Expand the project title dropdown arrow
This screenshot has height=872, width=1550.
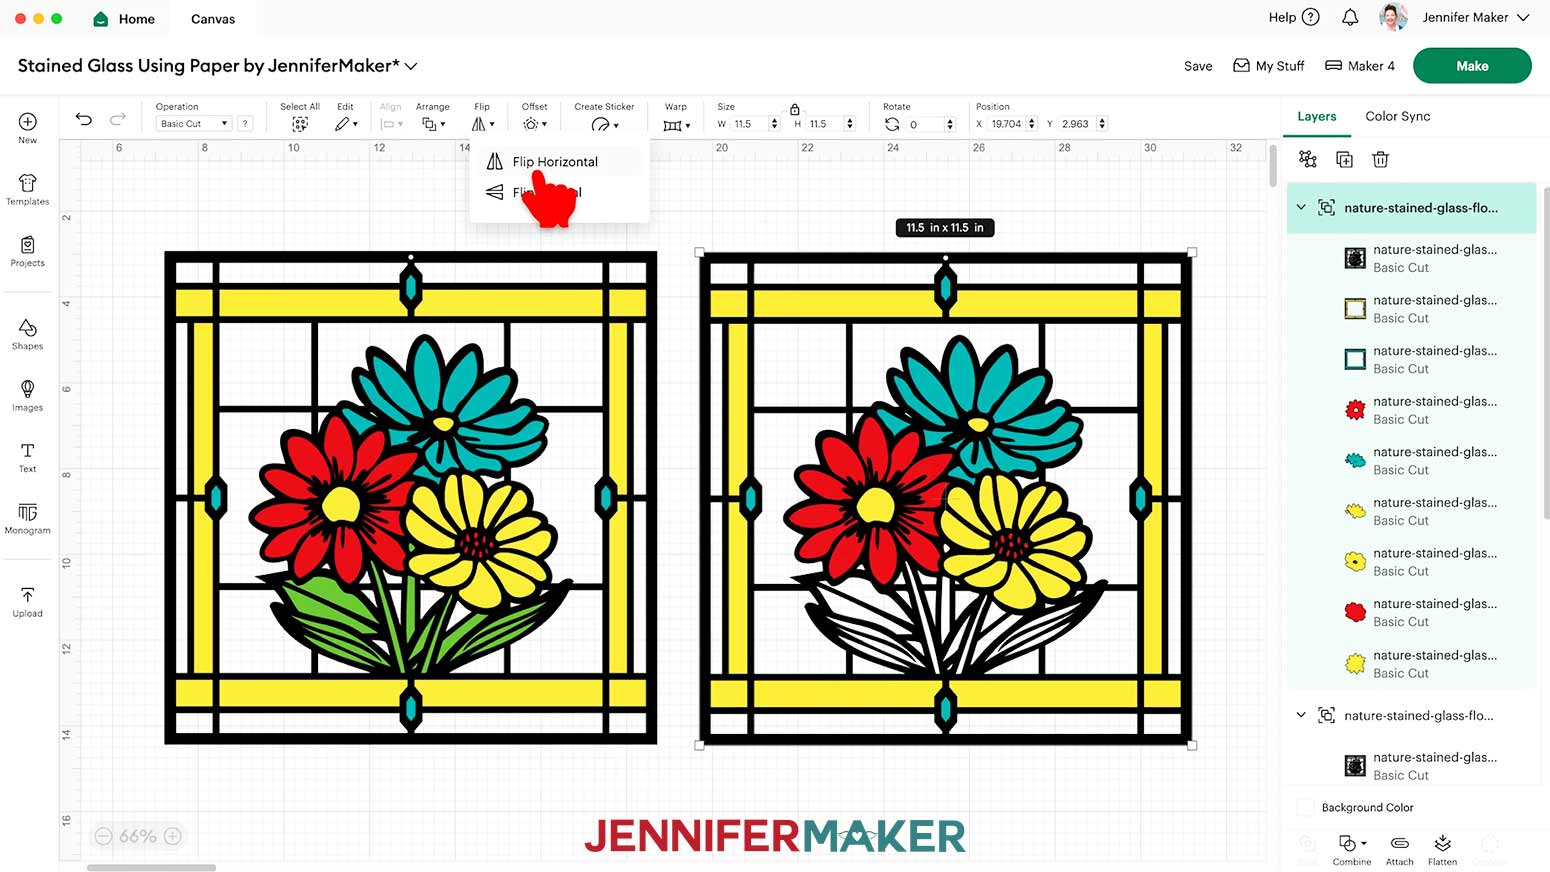coord(411,66)
